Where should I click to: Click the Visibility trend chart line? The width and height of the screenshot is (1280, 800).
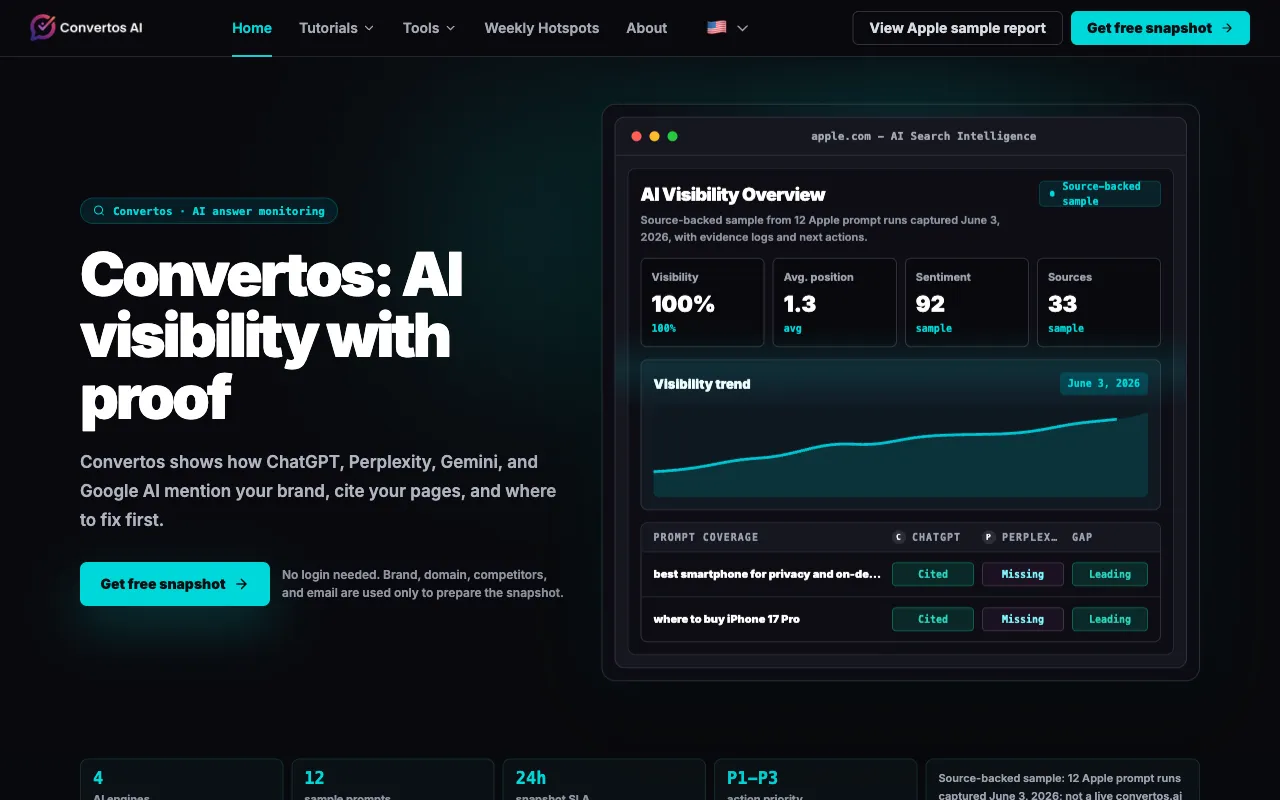click(885, 442)
